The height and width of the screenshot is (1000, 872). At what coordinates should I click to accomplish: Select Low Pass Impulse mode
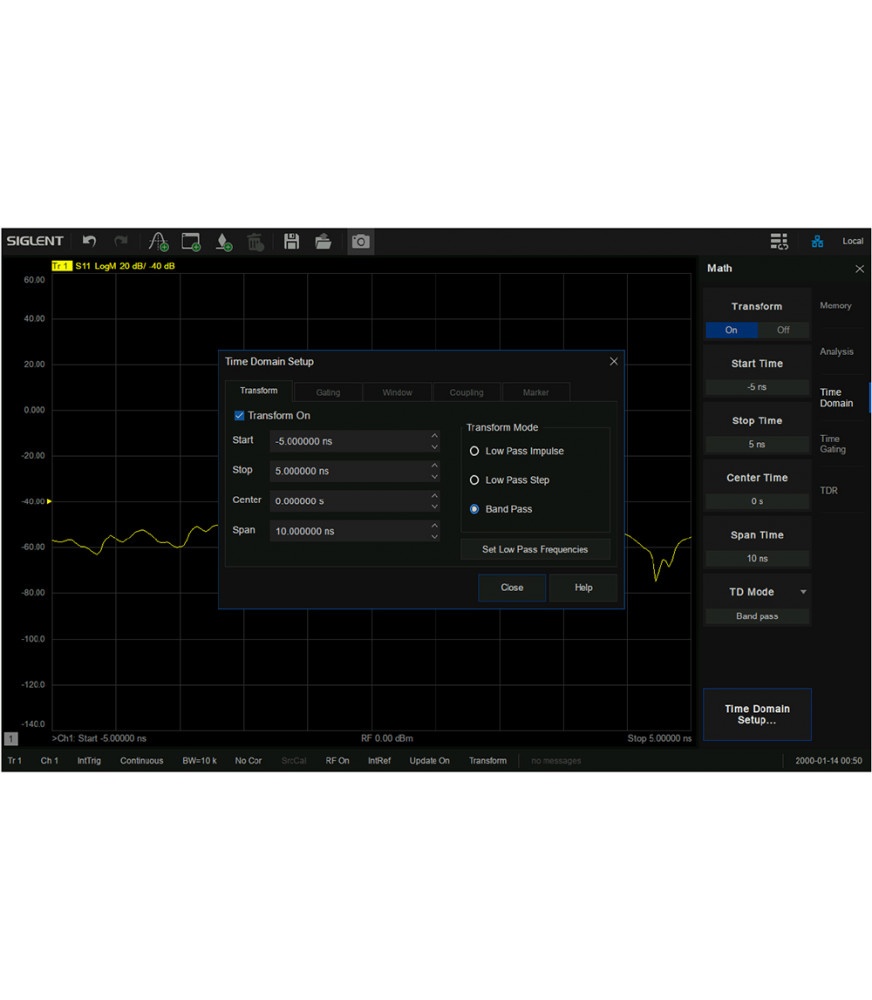pos(475,451)
